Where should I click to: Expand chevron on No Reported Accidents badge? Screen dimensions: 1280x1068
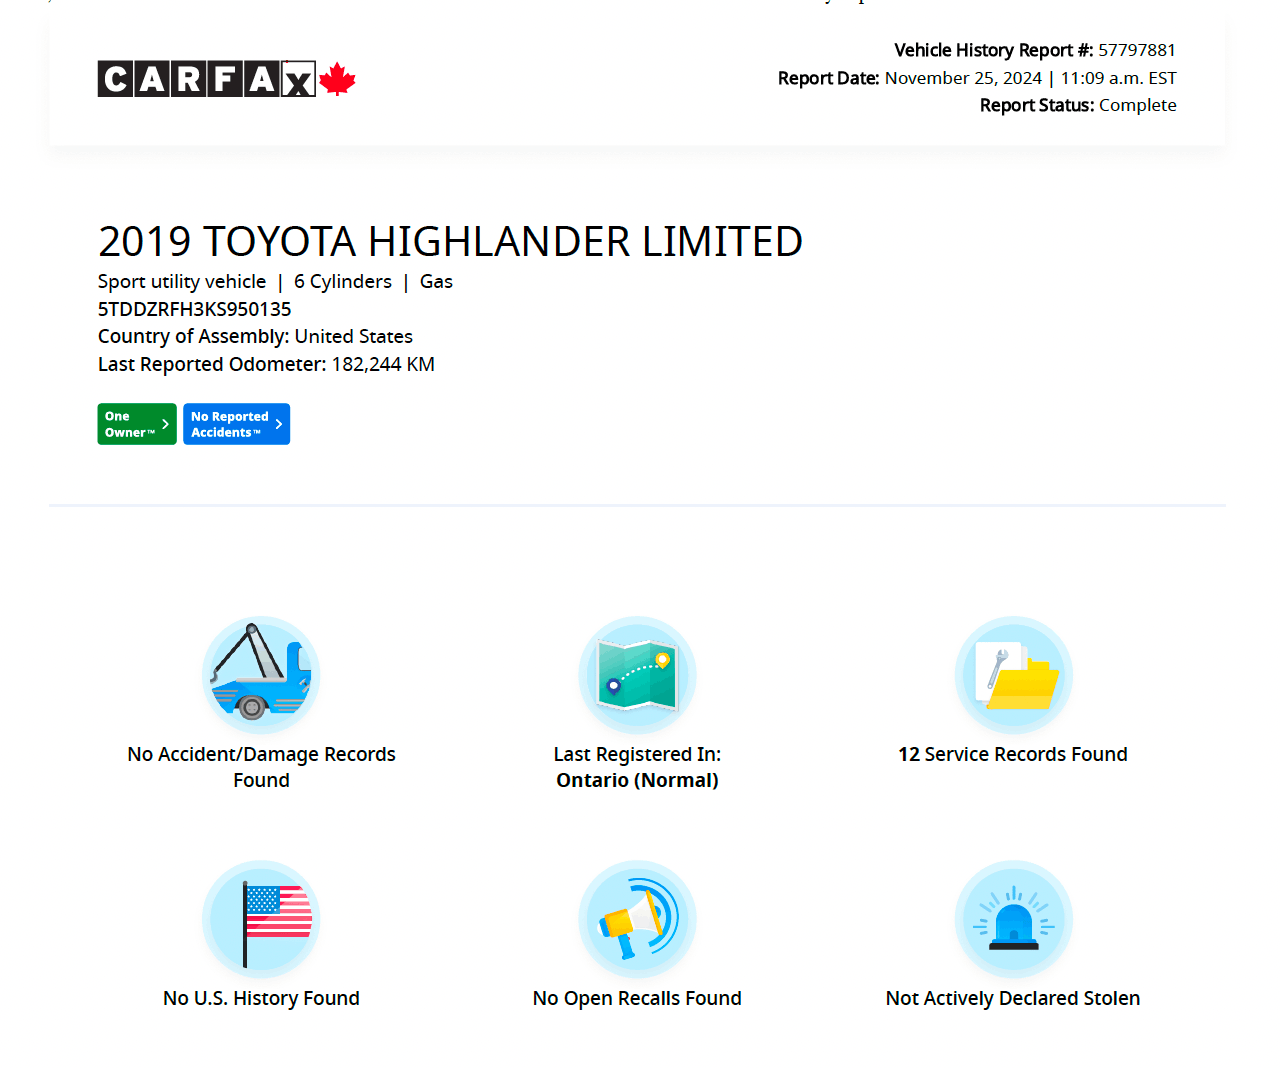pos(279,424)
